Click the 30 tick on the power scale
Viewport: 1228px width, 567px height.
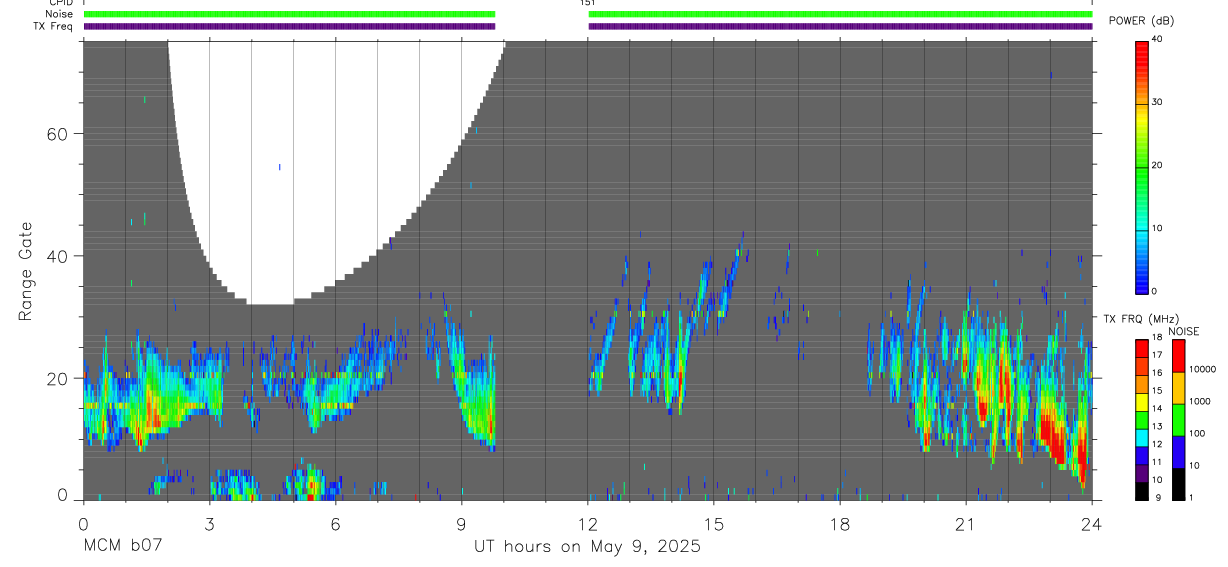point(1158,102)
